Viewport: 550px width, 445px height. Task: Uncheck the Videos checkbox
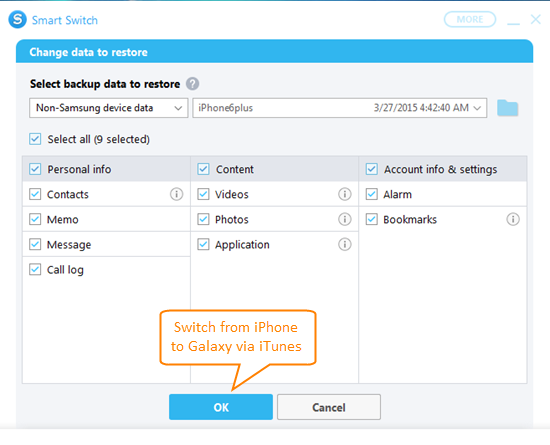pyautogui.click(x=203, y=194)
